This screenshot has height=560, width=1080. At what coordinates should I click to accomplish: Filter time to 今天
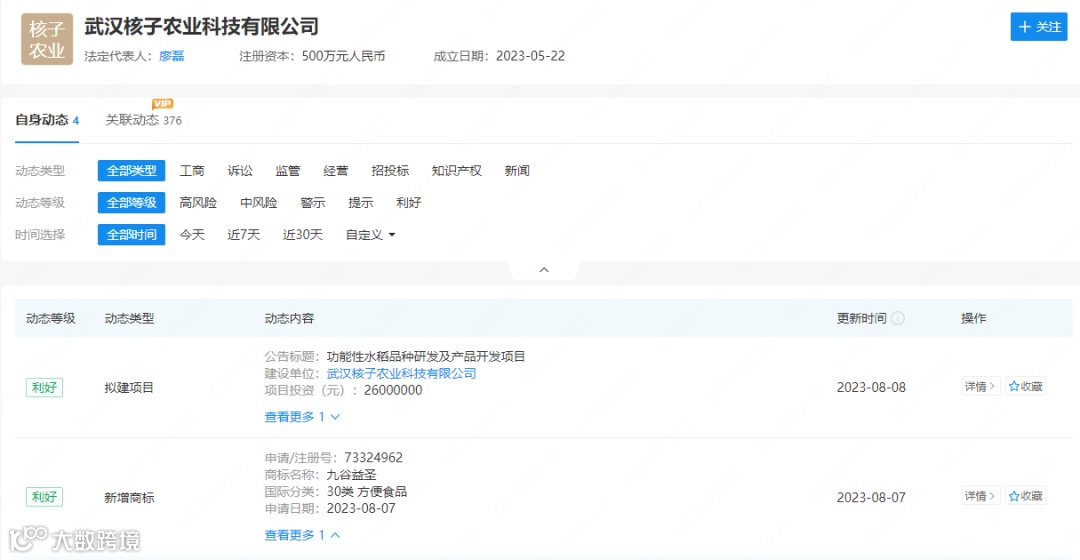tap(192, 235)
